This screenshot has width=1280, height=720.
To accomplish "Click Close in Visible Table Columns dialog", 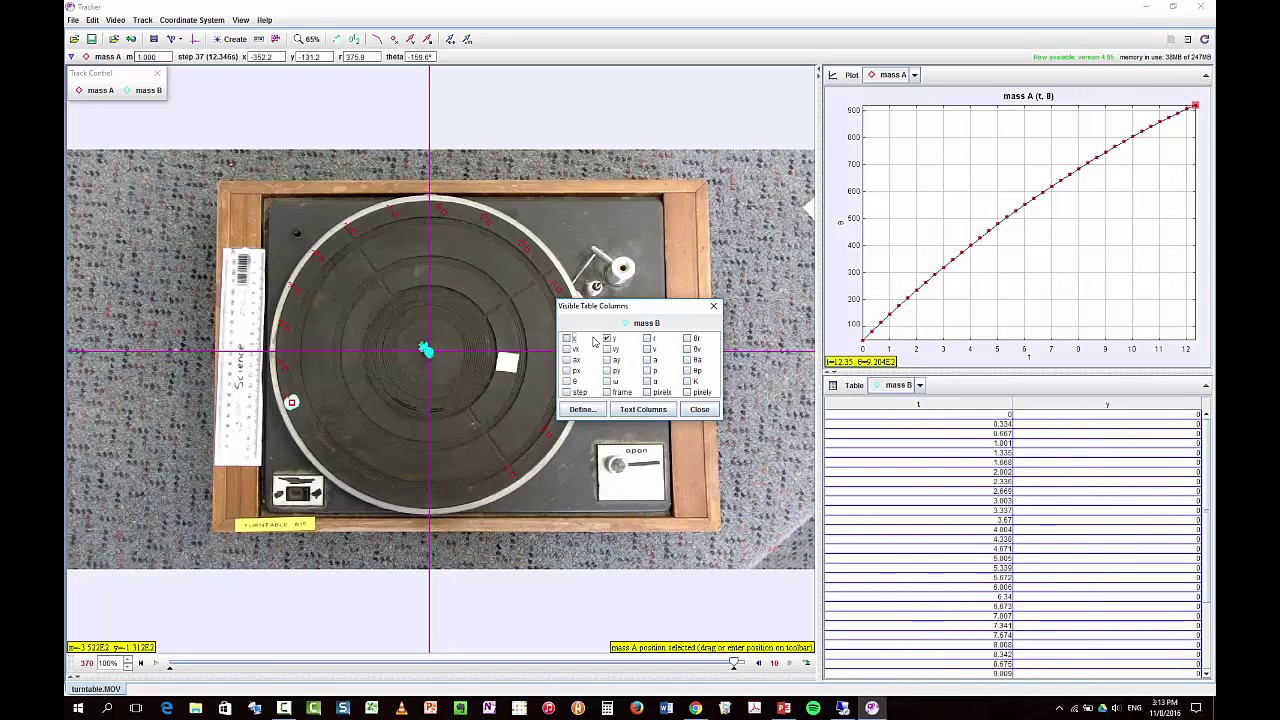I will tap(699, 410).
